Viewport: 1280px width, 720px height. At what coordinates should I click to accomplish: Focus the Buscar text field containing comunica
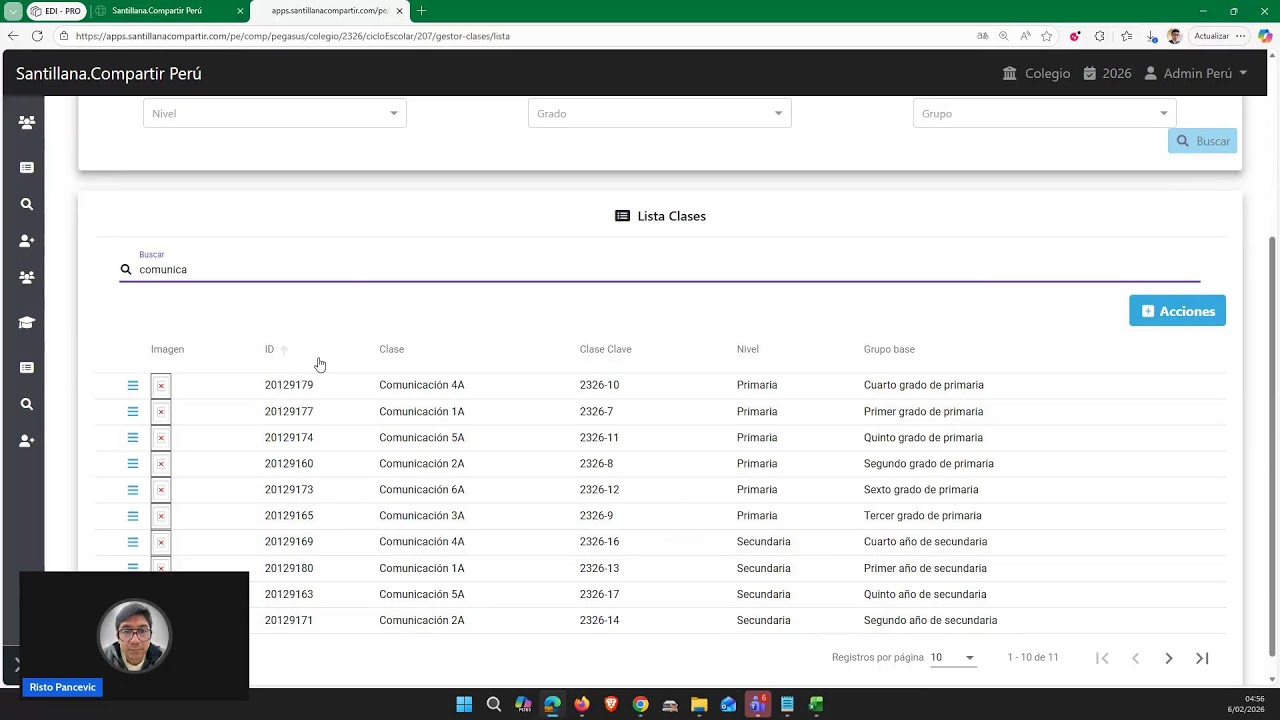point(660,270)
